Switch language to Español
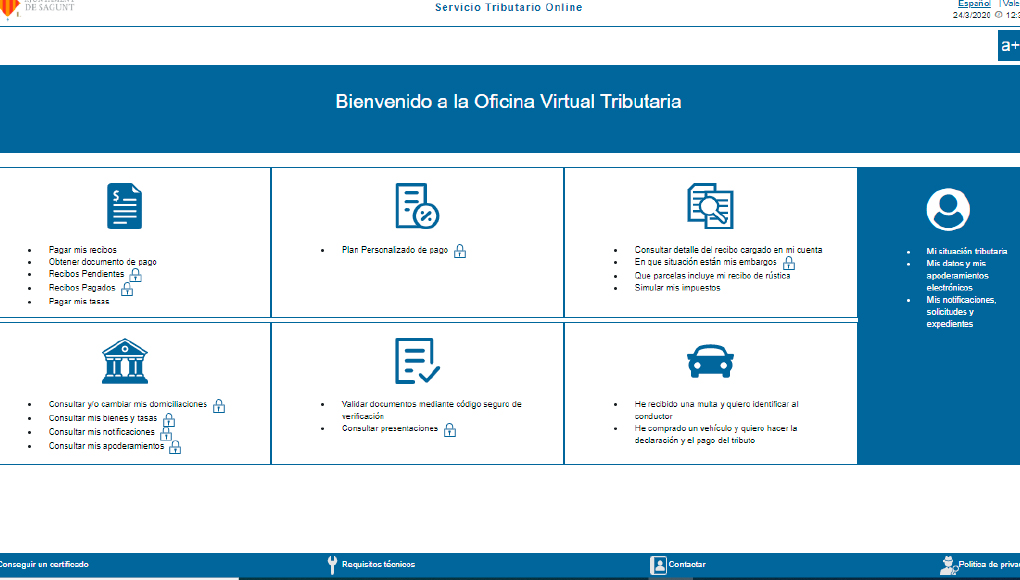Viewport: 1020px width, 580px height. click(972, 4)
